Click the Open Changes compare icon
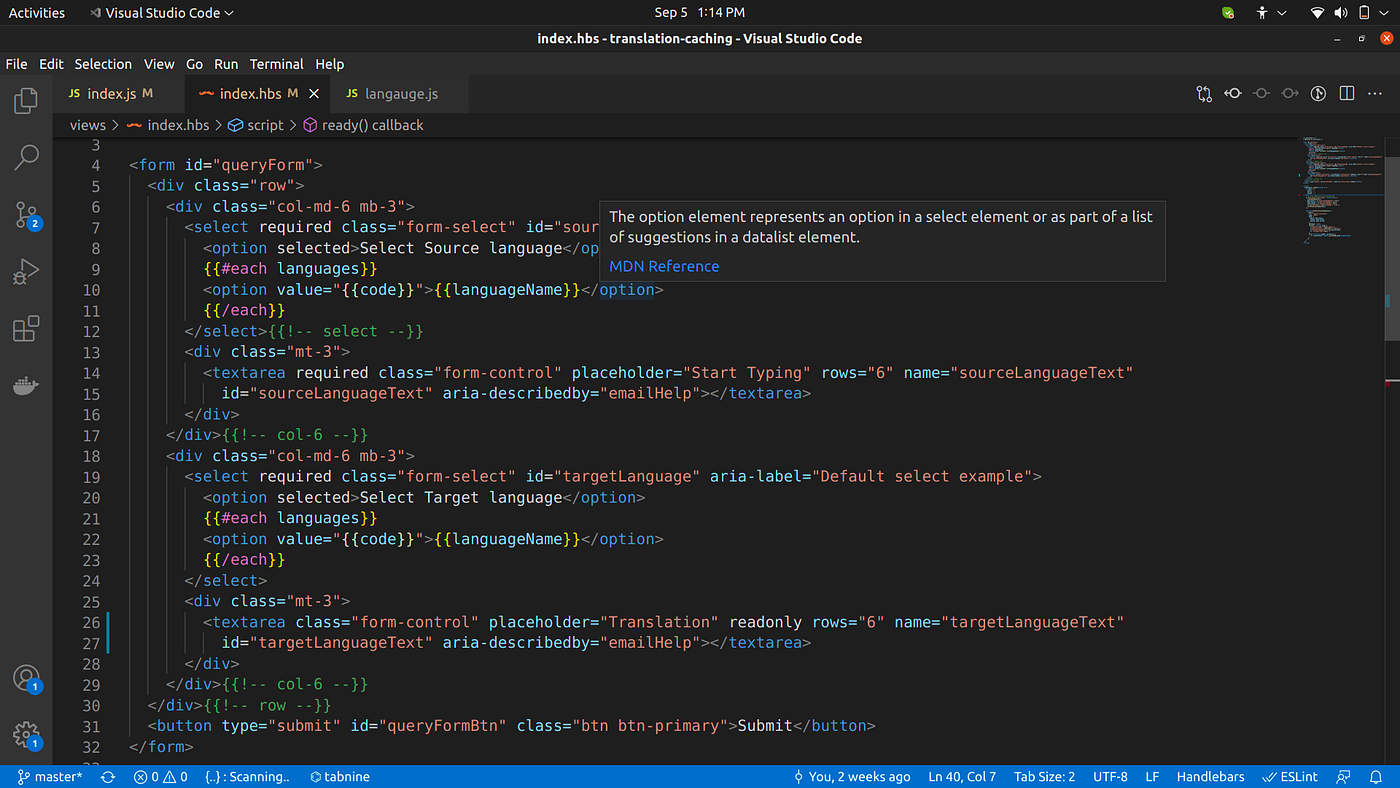1400x788 pixels. tap(1204, 93)
